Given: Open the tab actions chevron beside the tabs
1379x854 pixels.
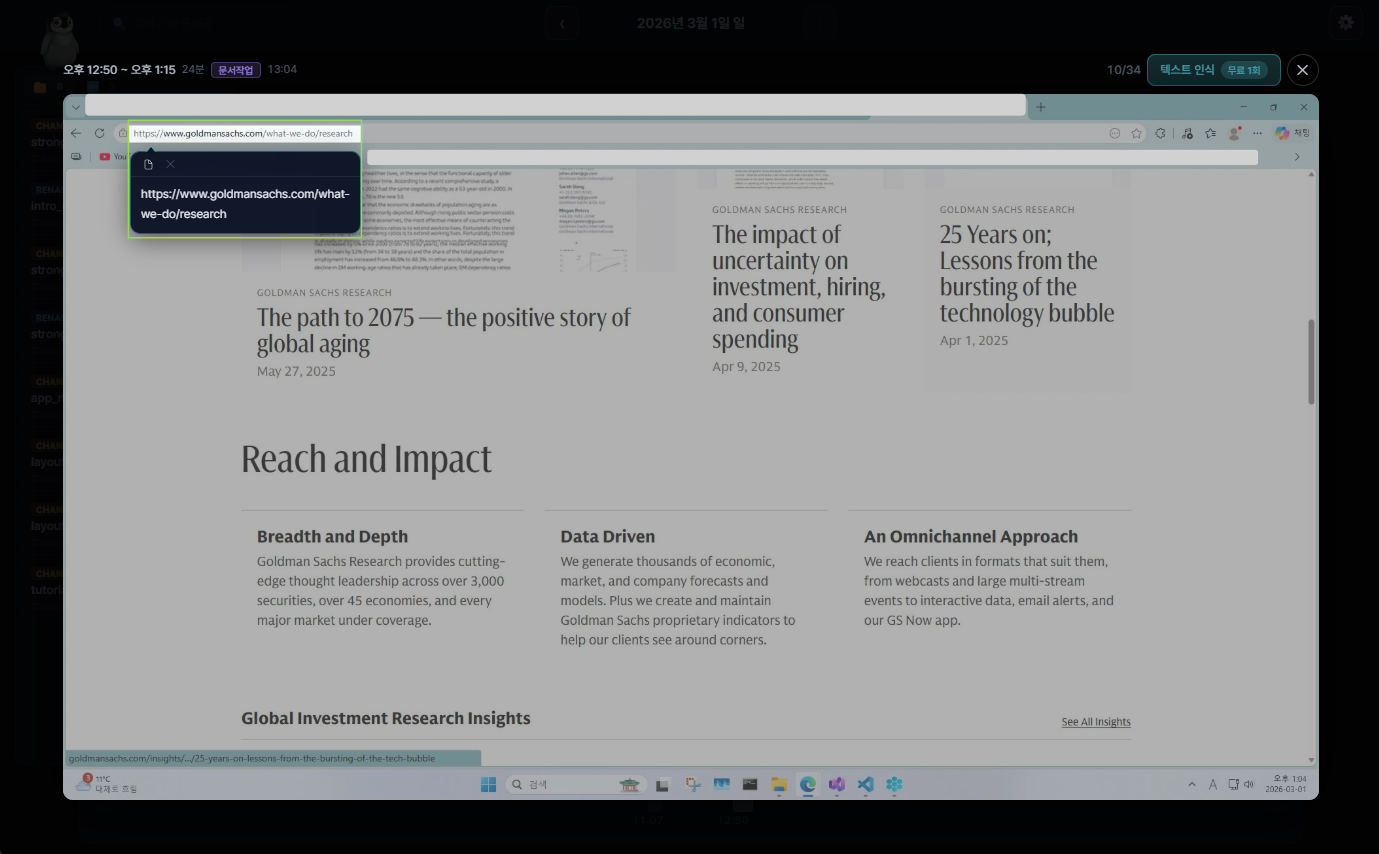Looking at the screenshot, I should pos(76,107).
